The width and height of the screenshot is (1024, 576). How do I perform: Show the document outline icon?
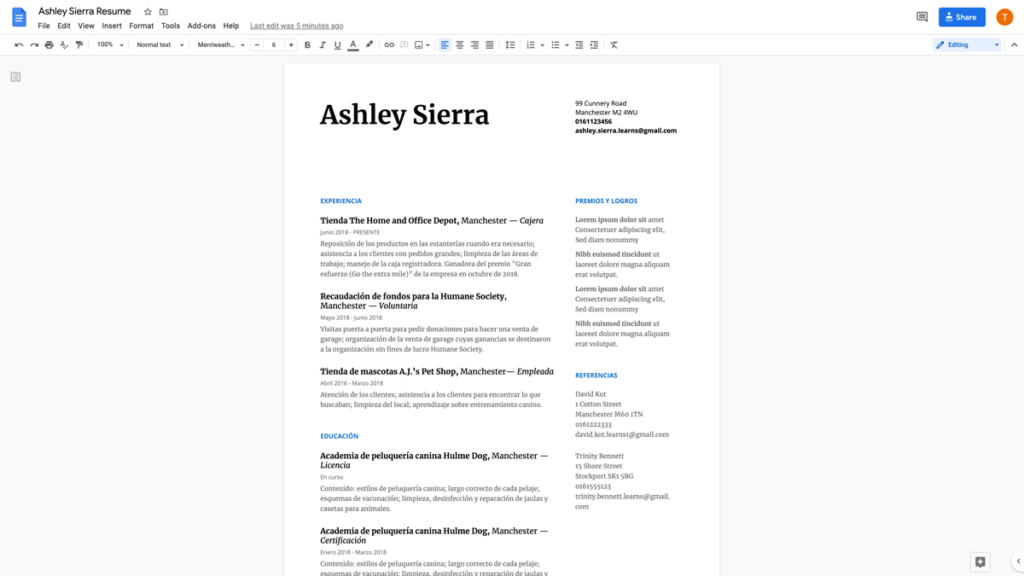pos(15,77)
